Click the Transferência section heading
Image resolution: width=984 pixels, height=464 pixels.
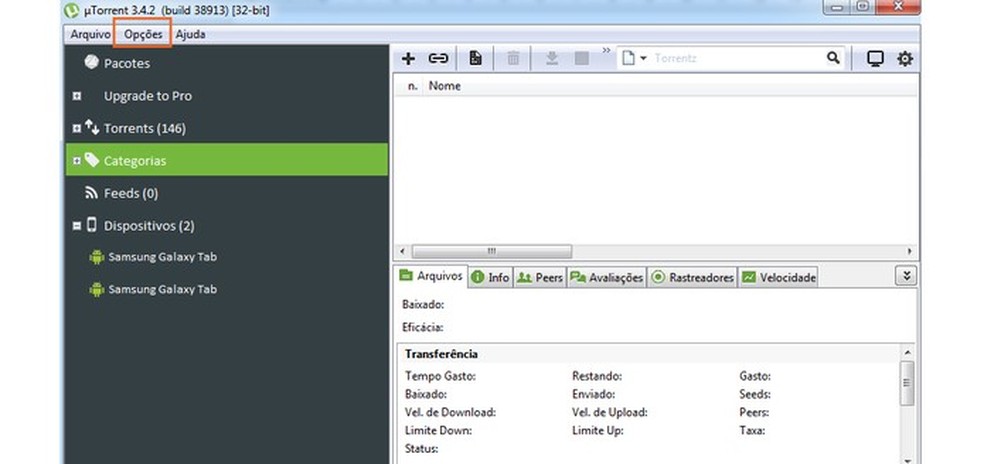pos(441,354)
